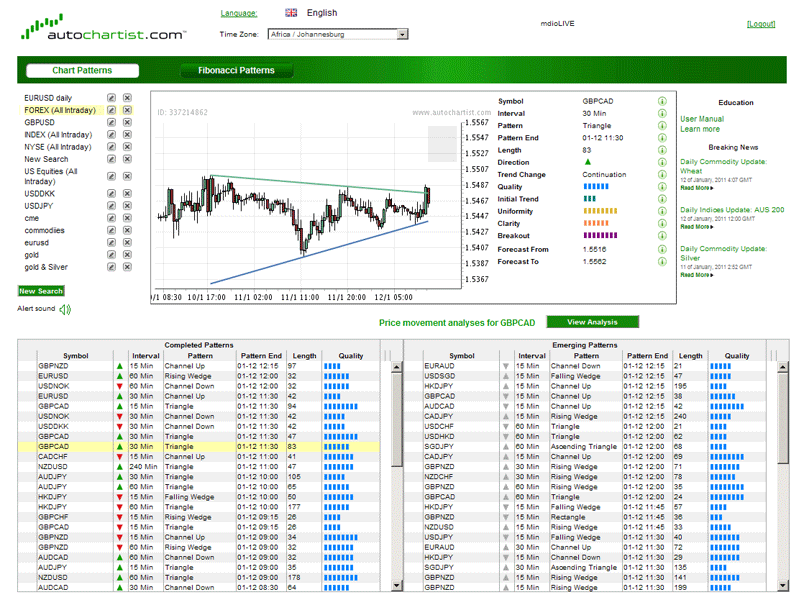Switch to Chart Patterns tab

[82, 70]
